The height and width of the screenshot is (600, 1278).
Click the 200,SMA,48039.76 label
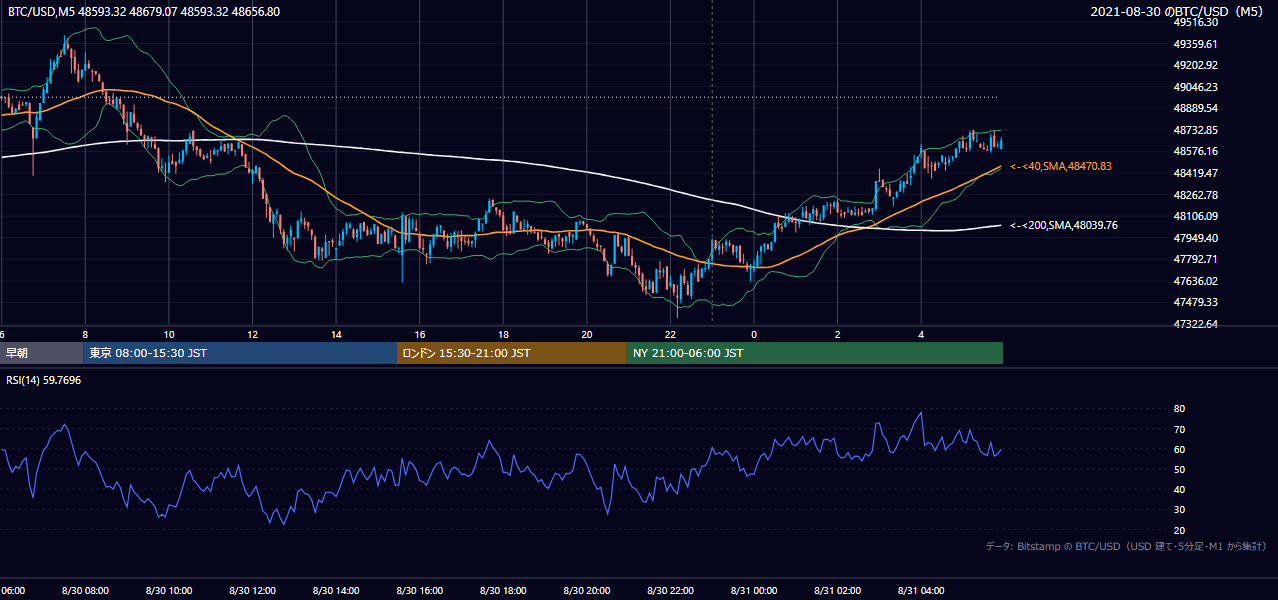coord(1064,225)
